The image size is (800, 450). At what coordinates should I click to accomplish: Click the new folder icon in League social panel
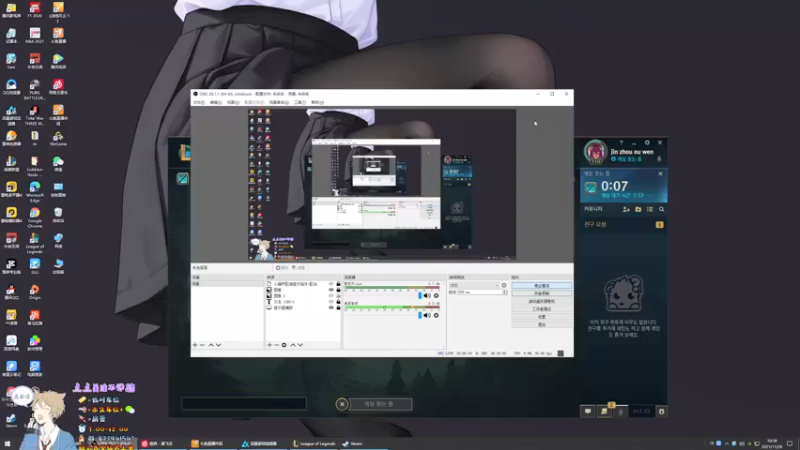638,209
